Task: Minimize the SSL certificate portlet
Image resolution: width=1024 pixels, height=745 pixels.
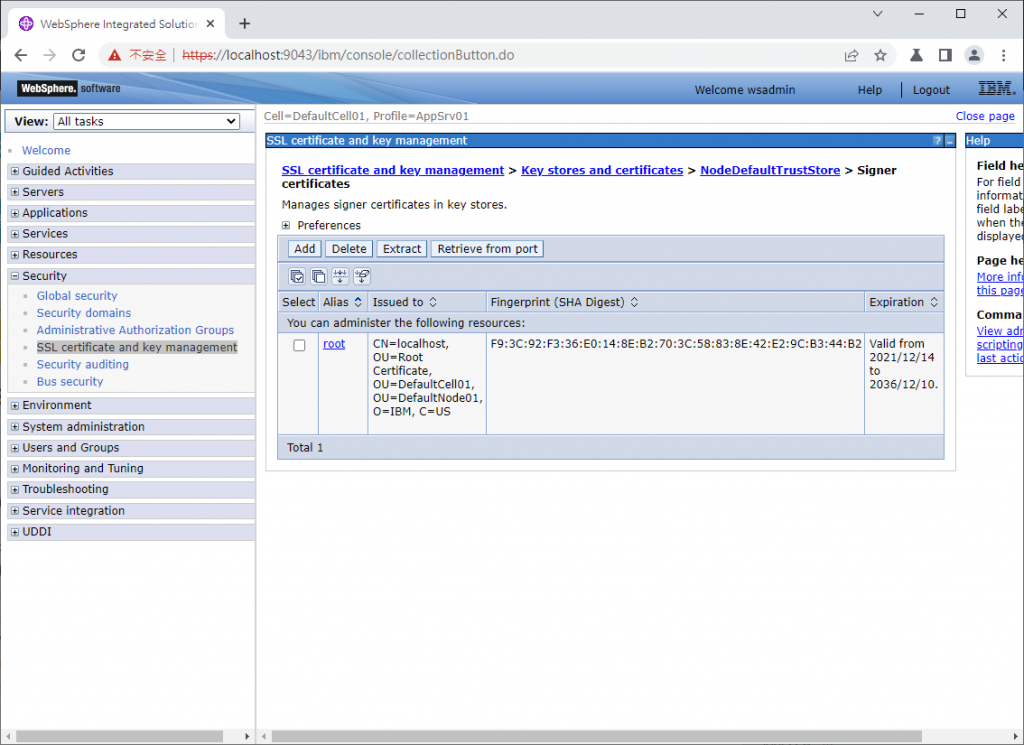Action: [950, 141]
